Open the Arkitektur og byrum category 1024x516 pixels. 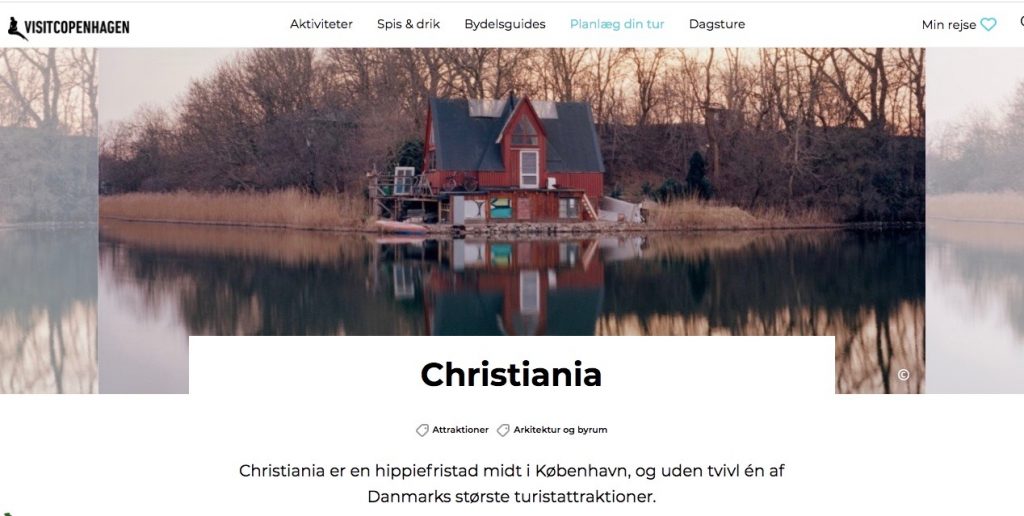560,430
